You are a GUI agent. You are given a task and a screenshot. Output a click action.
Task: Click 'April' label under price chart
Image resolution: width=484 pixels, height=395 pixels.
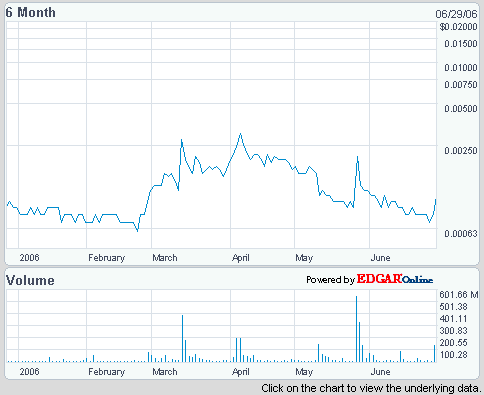click(241, 258)
